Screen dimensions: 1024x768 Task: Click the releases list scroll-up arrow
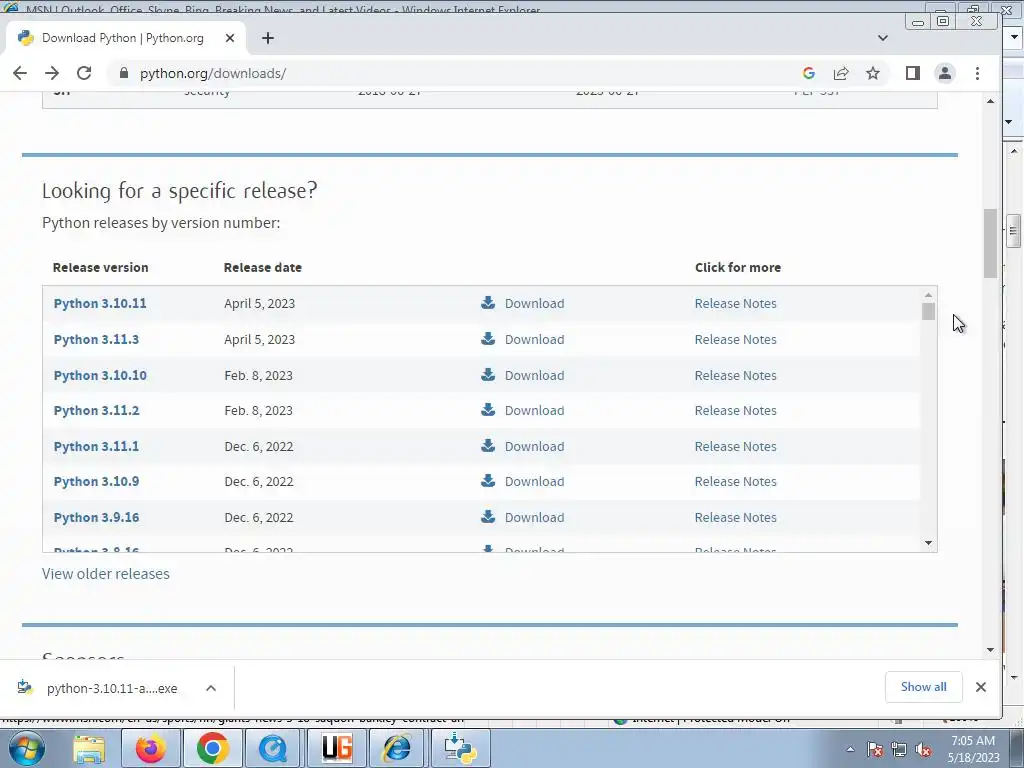[x=929, y=295]
